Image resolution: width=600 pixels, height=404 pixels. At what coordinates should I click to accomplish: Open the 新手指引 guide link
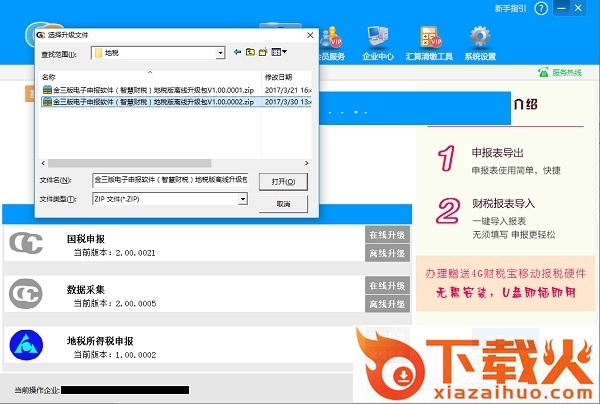[x=510, y=8]
